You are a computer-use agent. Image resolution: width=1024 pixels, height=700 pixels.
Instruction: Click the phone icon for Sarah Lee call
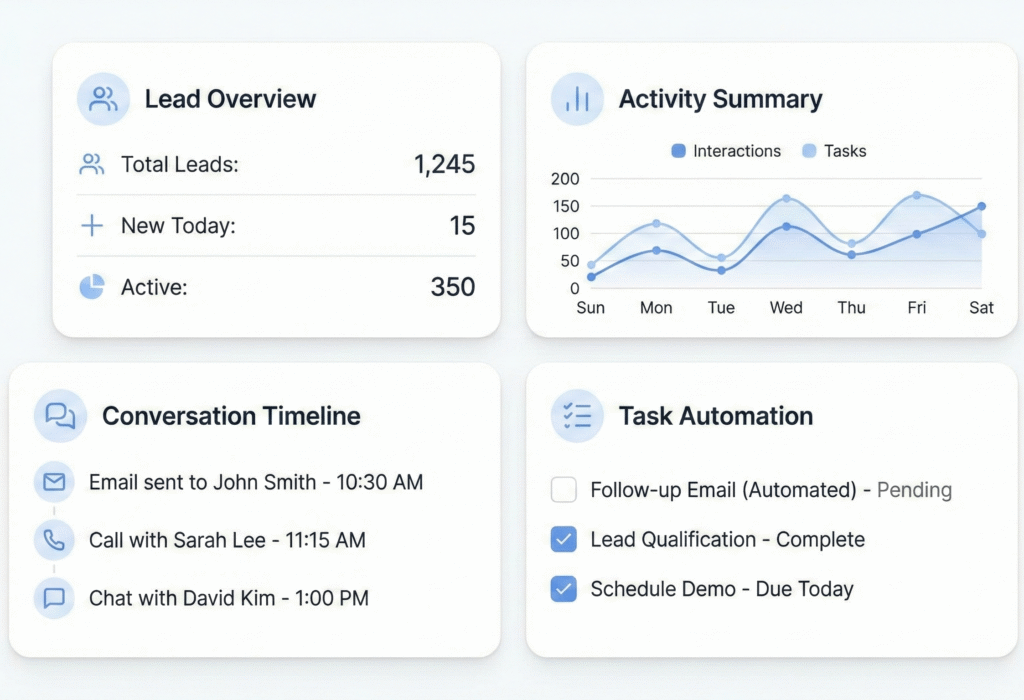click(54, 540)
